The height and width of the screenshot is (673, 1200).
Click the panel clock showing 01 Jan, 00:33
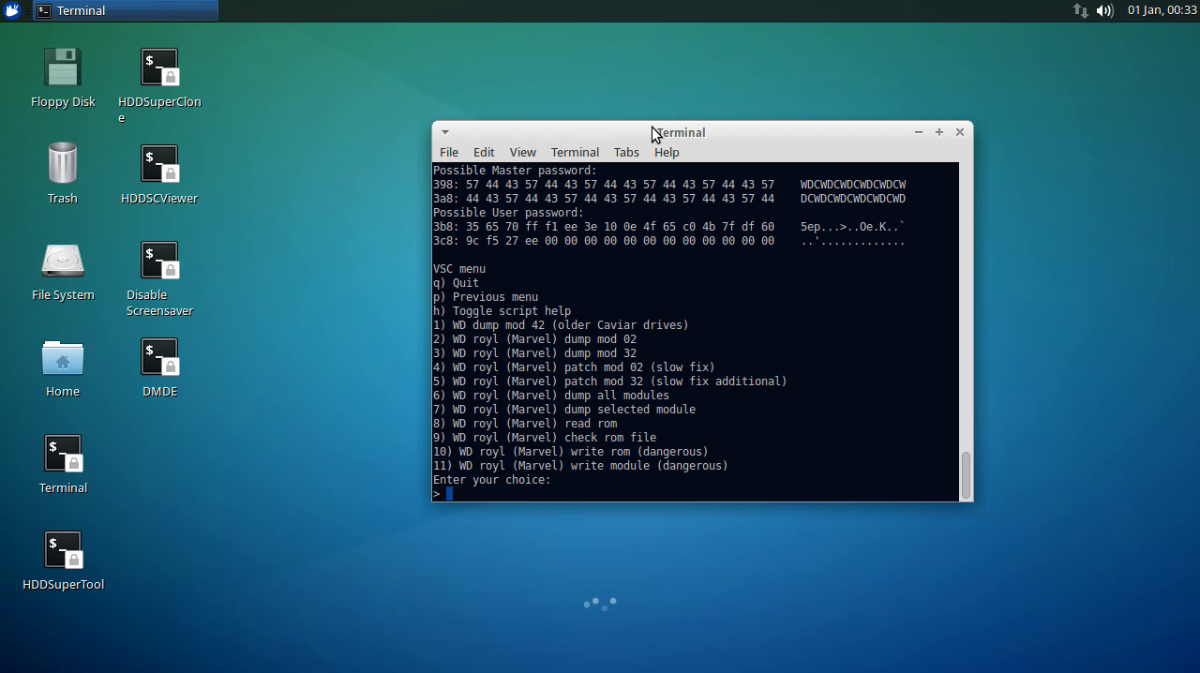(1162, 11)
